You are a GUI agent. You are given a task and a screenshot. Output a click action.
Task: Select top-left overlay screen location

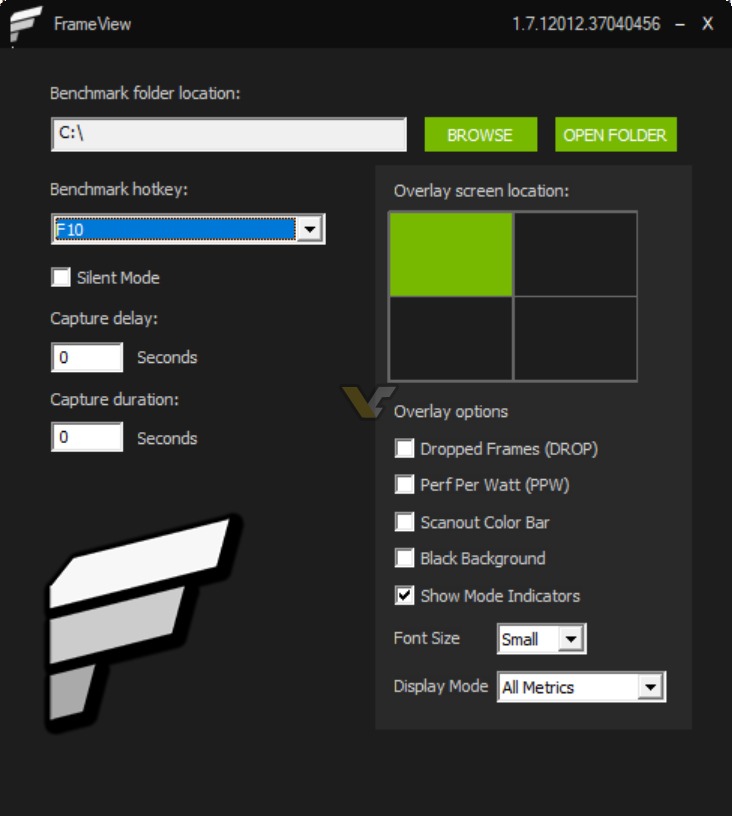pos(451,254)
